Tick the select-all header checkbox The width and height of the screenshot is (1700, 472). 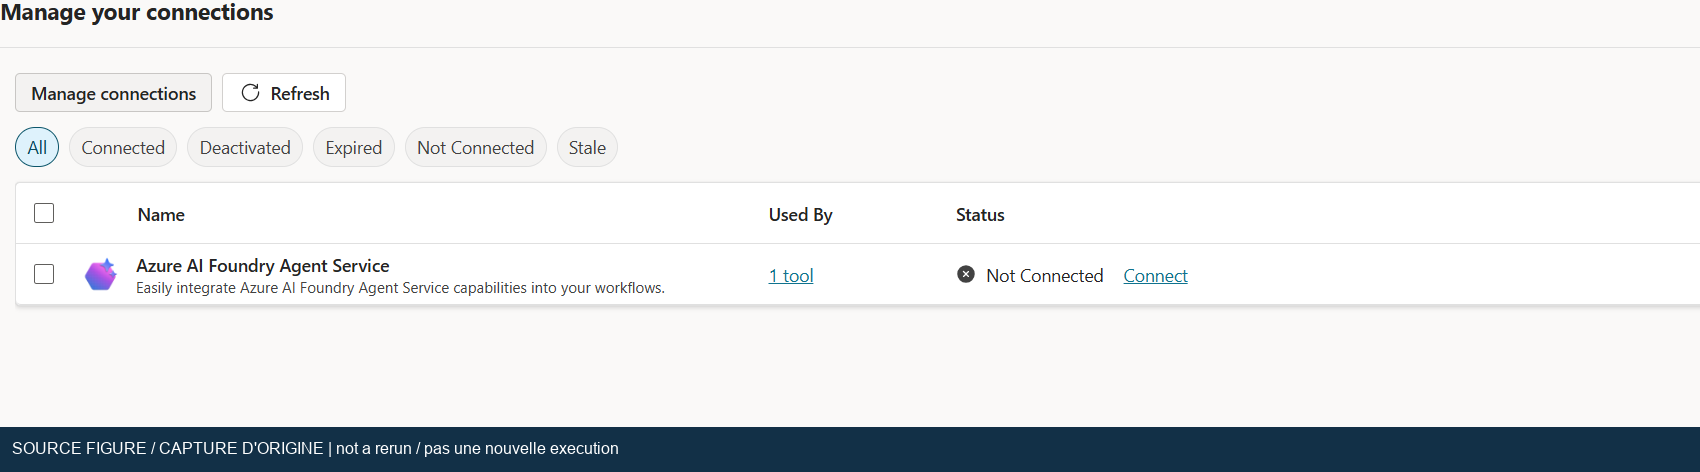(x=44, y=213)
